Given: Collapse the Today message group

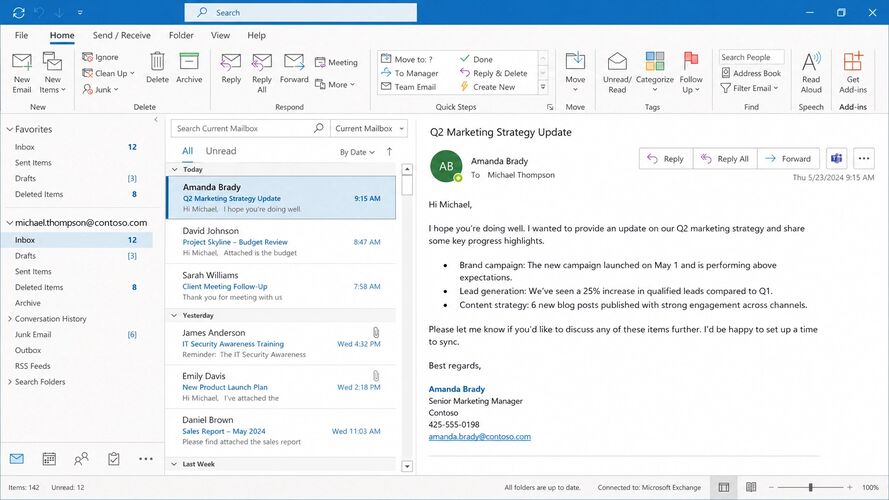Looking at the screenshot, I should click(175, 170).
